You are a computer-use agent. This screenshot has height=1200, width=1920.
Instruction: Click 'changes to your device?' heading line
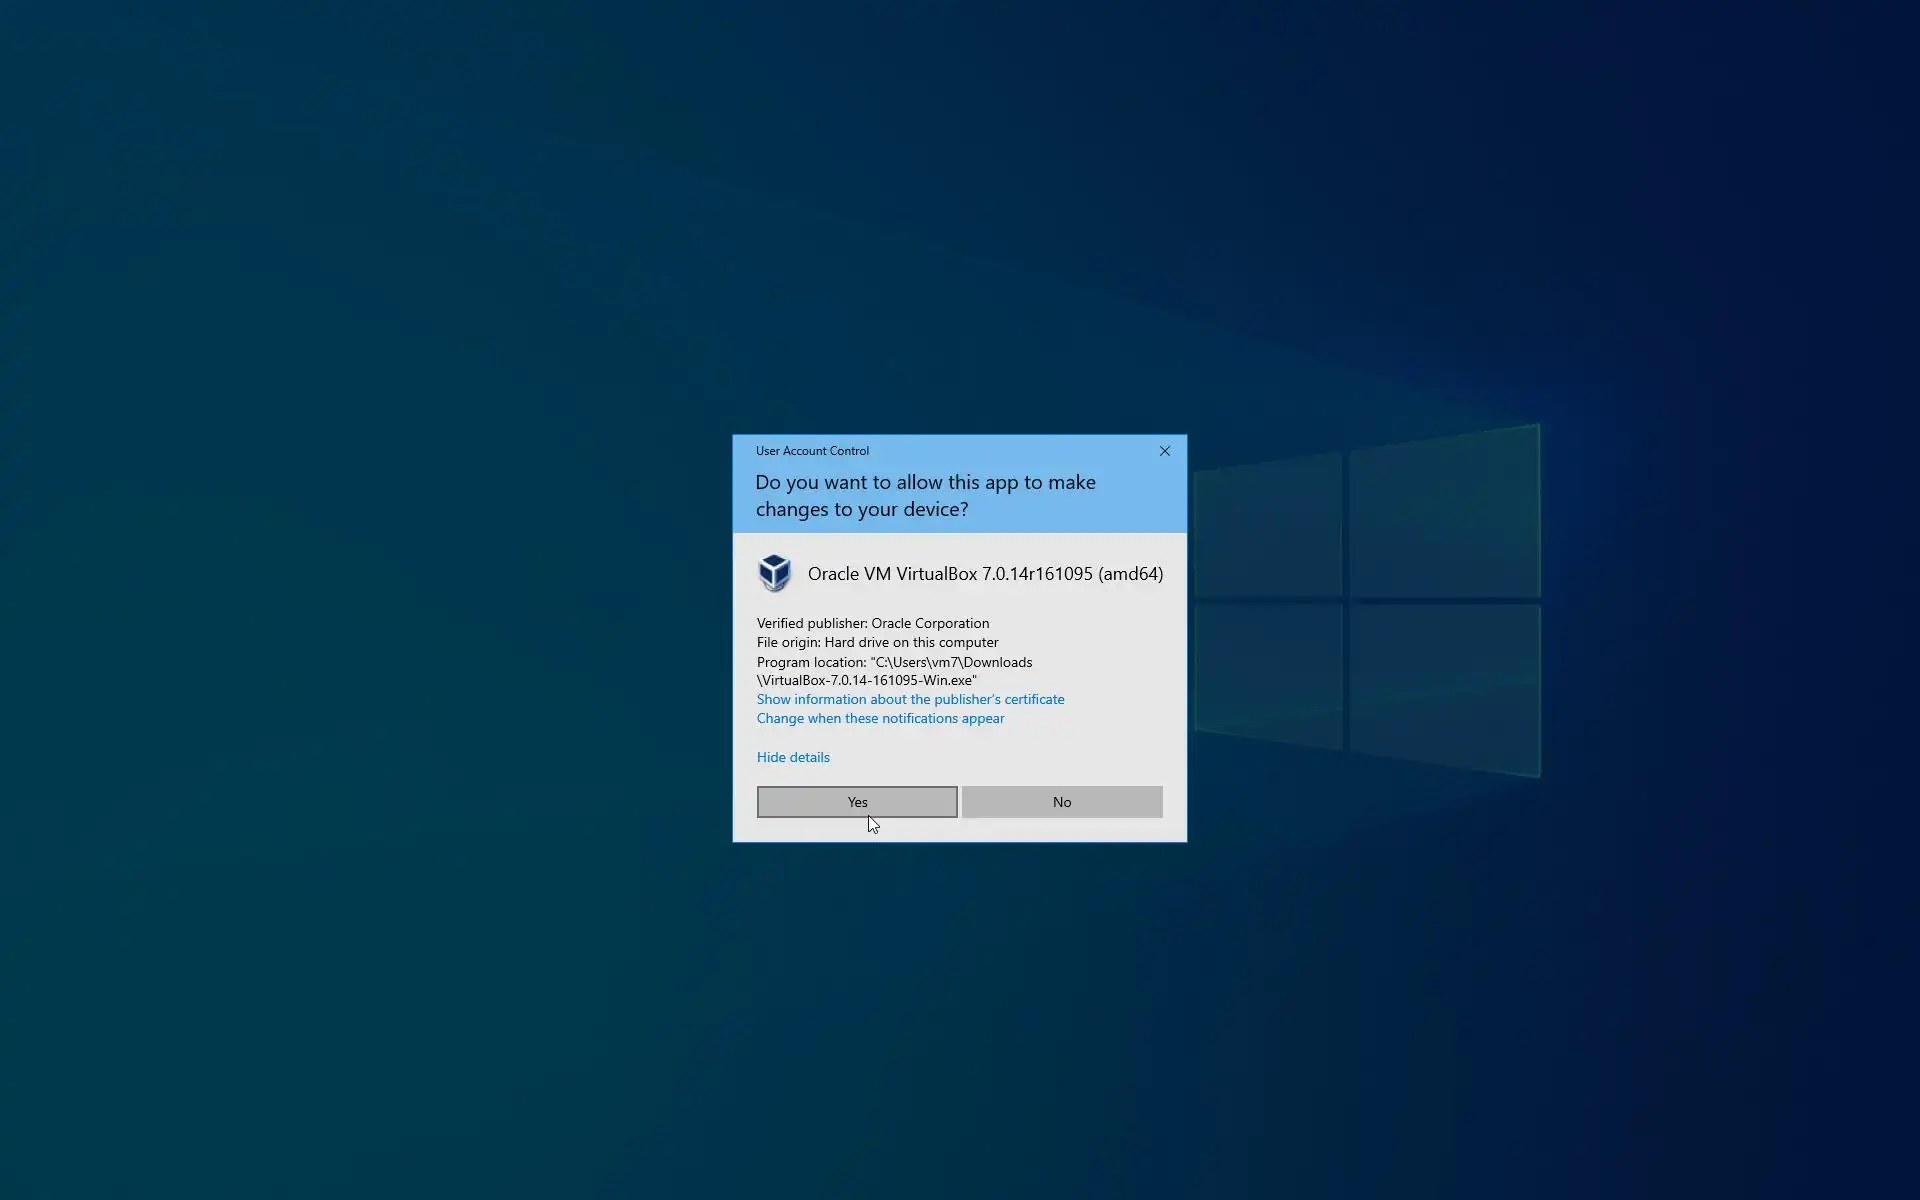point(861,510)
